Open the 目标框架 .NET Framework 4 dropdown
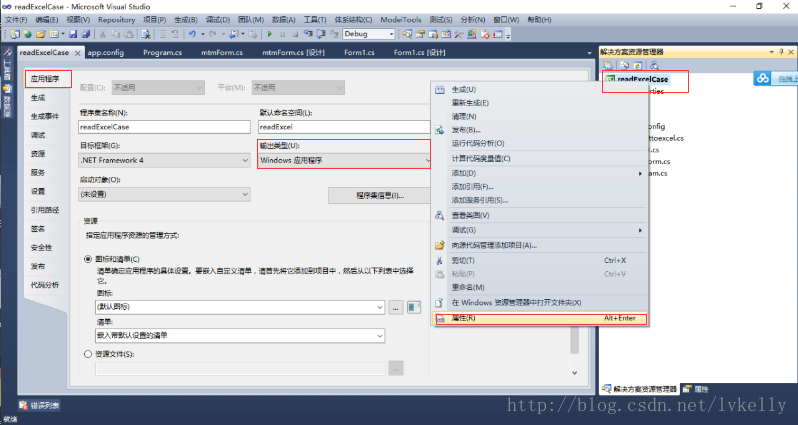 [x=164, y=160]
